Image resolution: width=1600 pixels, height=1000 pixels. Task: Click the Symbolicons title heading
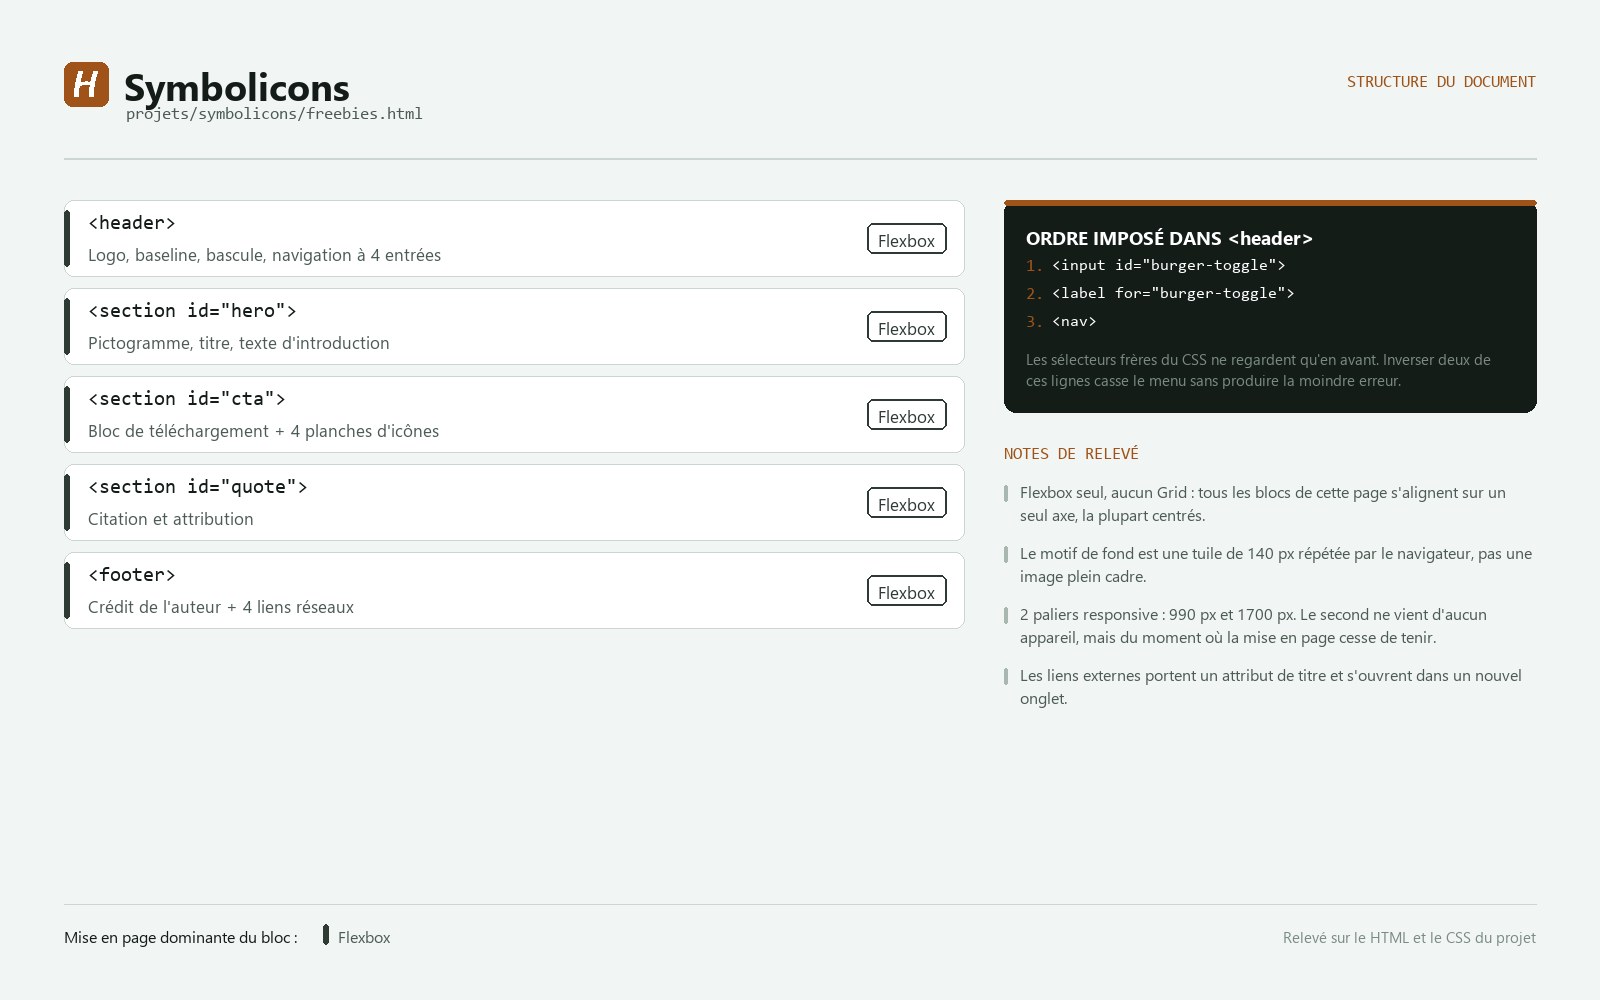237,87
